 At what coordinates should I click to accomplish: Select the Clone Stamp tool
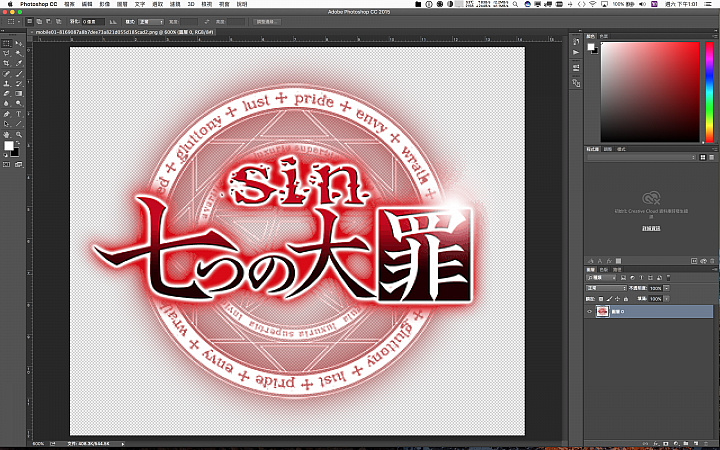(x=6, y=84)
